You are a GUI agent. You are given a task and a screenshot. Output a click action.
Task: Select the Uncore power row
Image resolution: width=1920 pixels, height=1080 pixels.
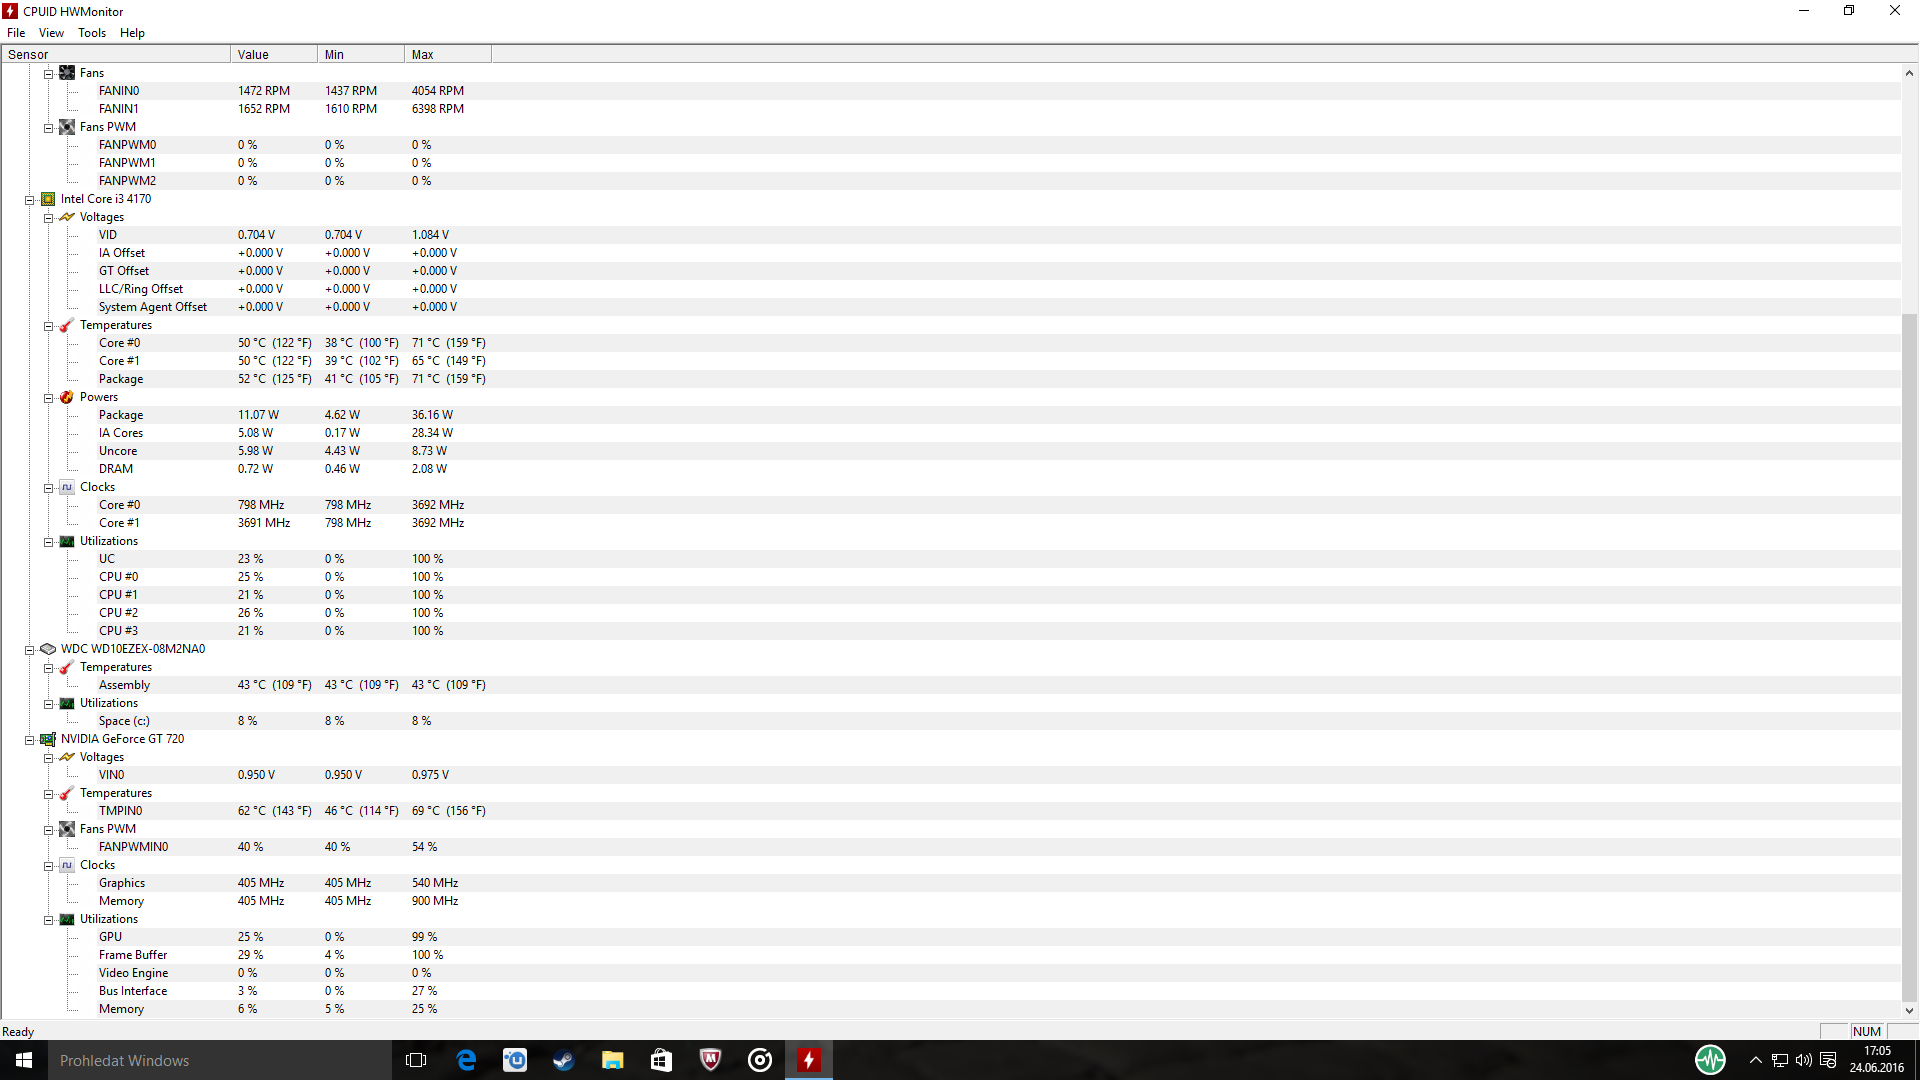tap(950, 451)
